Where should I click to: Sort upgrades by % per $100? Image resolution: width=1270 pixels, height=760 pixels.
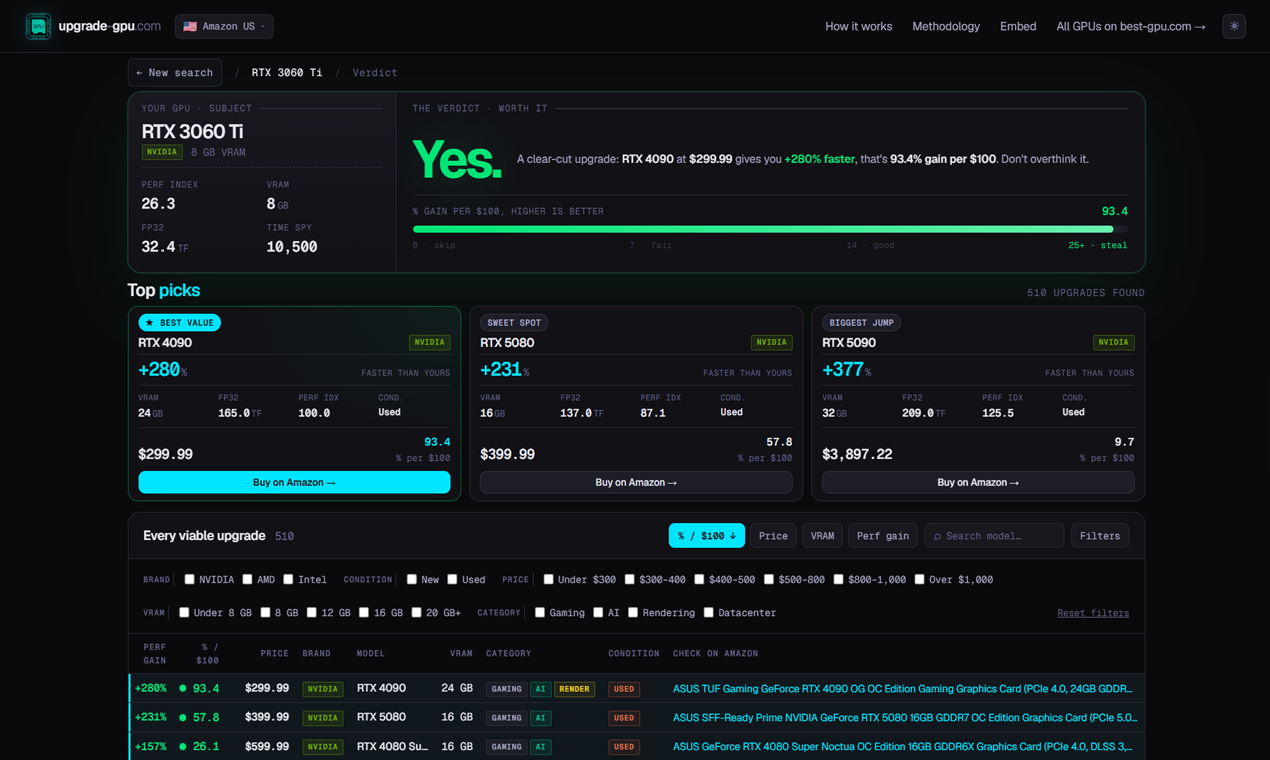click(x=707, y=536)
